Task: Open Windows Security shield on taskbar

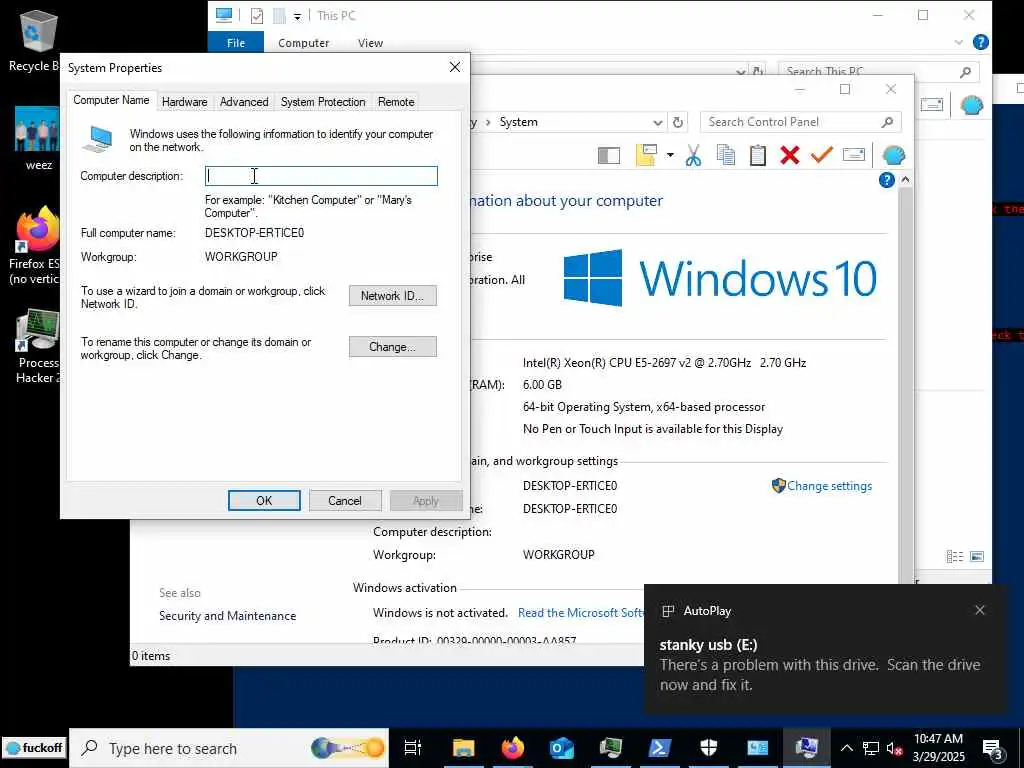Action: click(x=709, y=748)
